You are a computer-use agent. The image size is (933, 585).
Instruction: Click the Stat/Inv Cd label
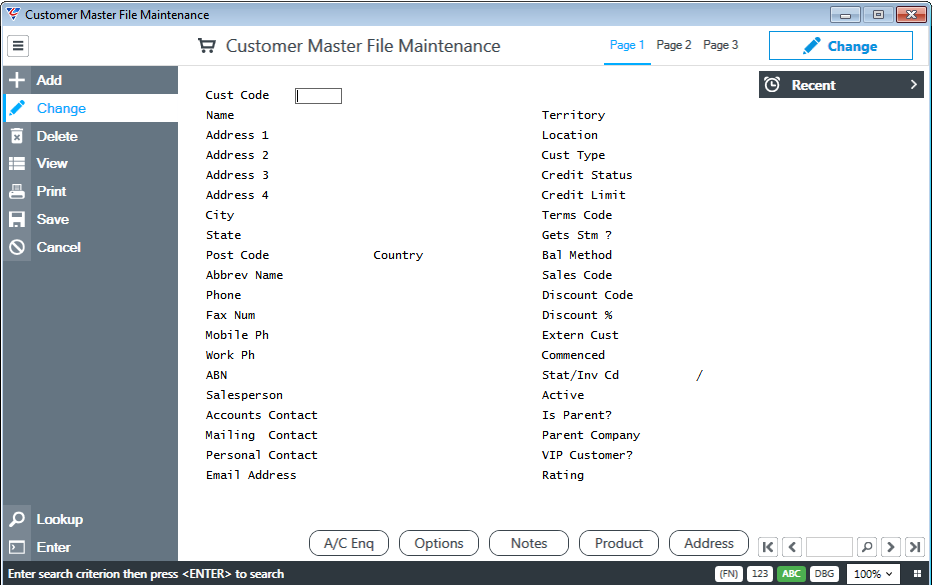pyautogui.click(x=580, y=375)
